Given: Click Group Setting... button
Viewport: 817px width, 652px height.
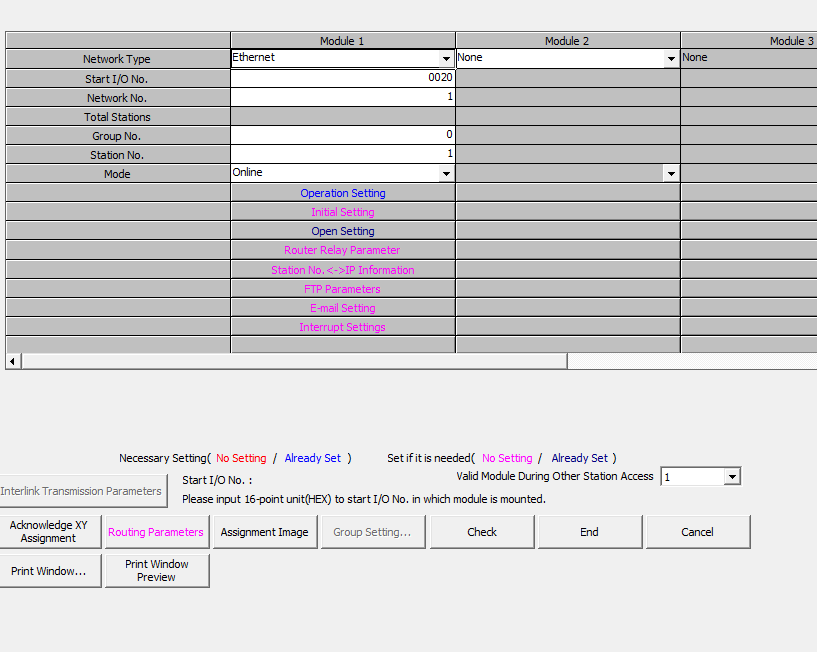Looking at the screenshot, I should tap(373, 532).
